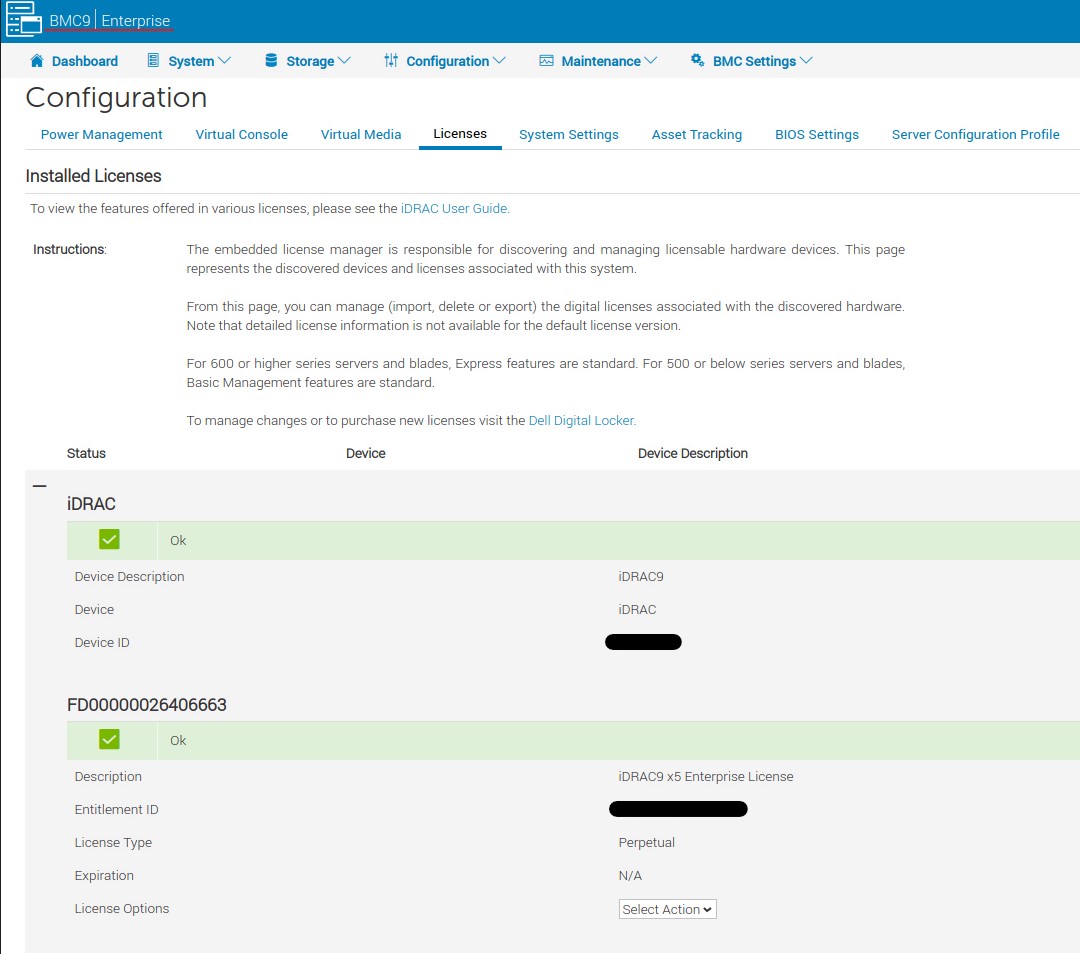Collapse the iDRAC section with the minus control
1080x954 pixels.
(40, 486)
